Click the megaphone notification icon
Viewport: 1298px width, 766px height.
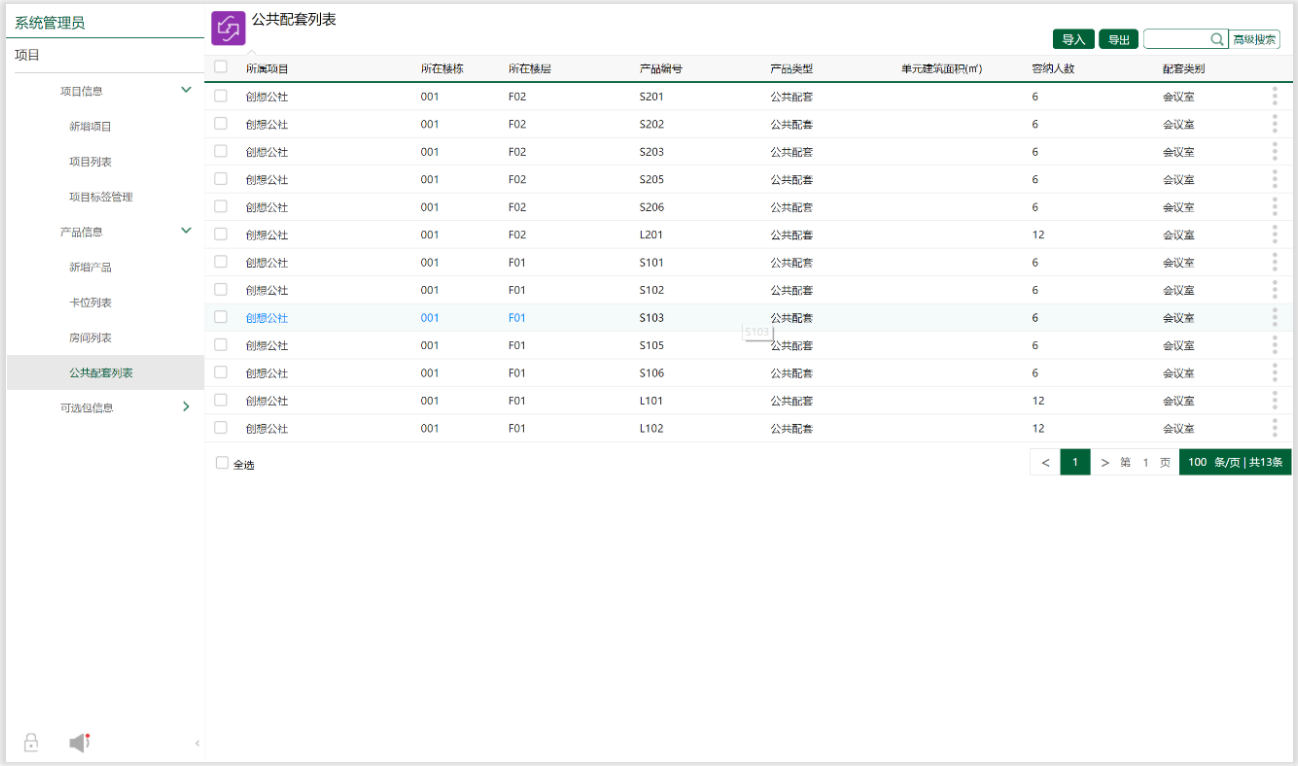[x=80, y=743]
